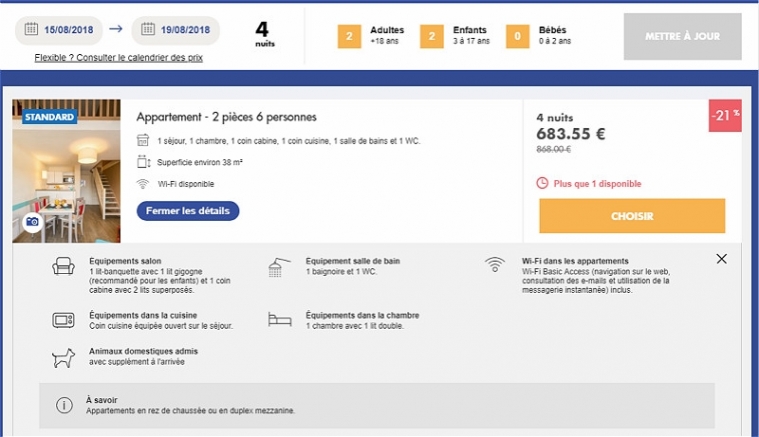The height and width of the screenshot is (437, 759).
Task: Open the arrival date 15/08/2018 picker
Action: click(59, 30)
